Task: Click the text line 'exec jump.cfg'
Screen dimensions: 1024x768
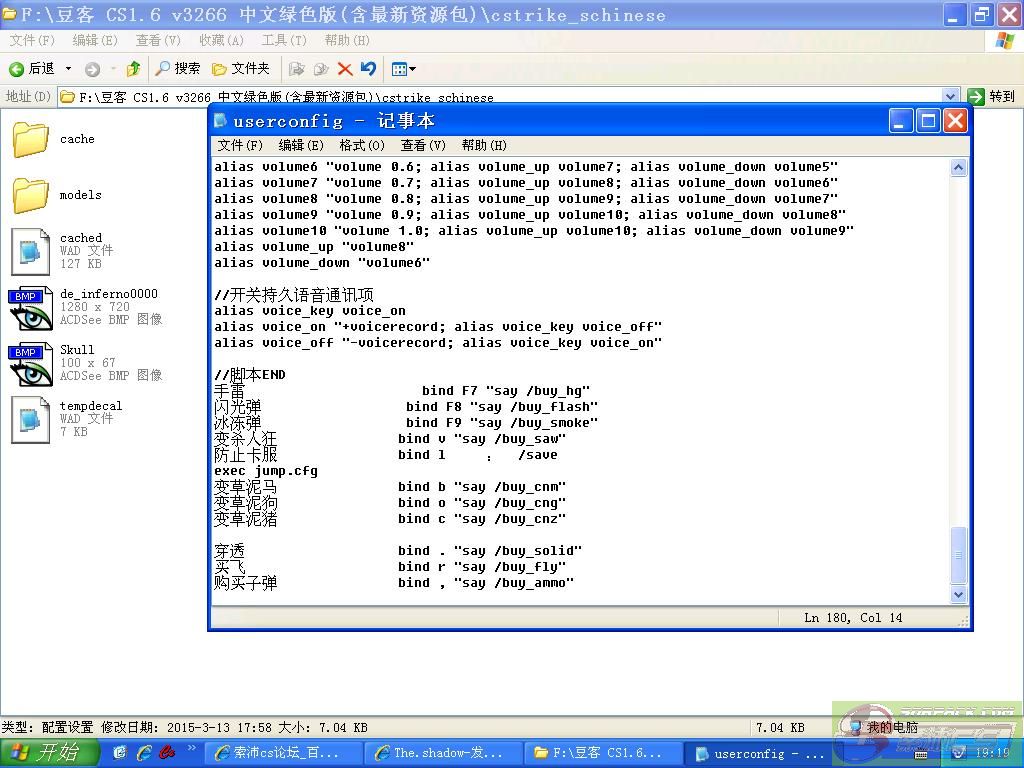Action: [266, 471]
